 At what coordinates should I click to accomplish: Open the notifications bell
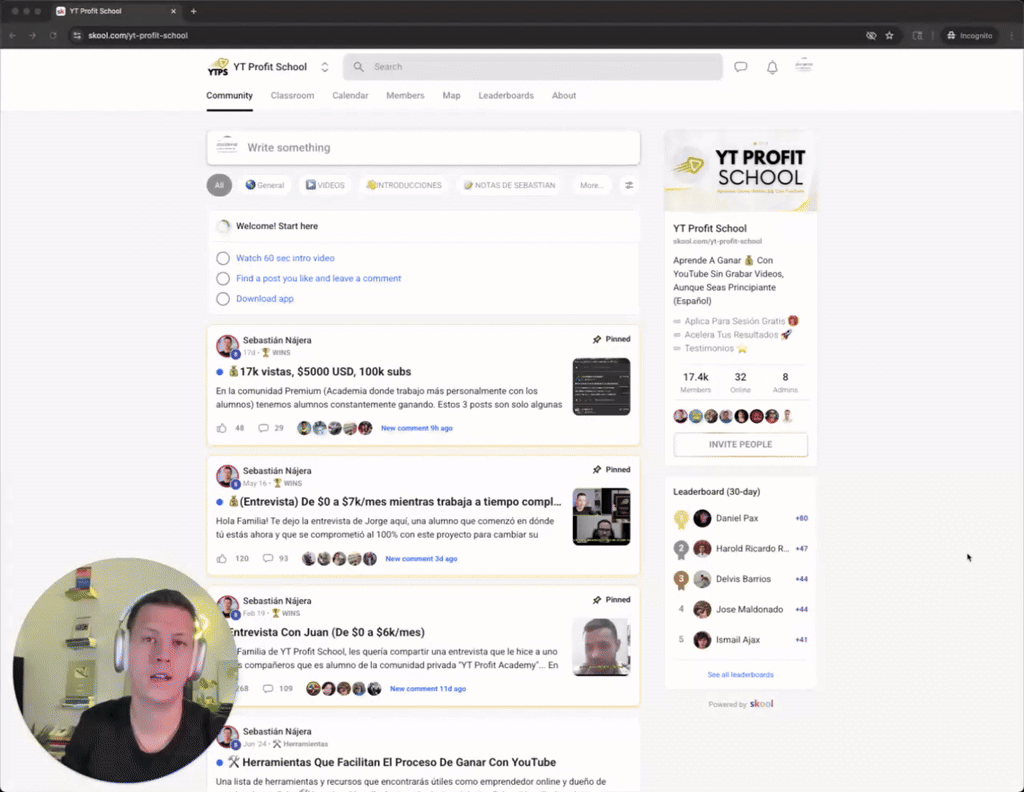(x=772, y=67)
